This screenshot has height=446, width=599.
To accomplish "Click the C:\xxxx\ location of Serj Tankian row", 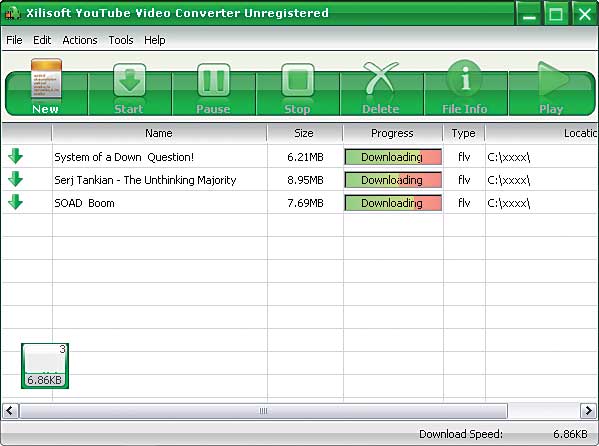I will [x=509, y=180].
